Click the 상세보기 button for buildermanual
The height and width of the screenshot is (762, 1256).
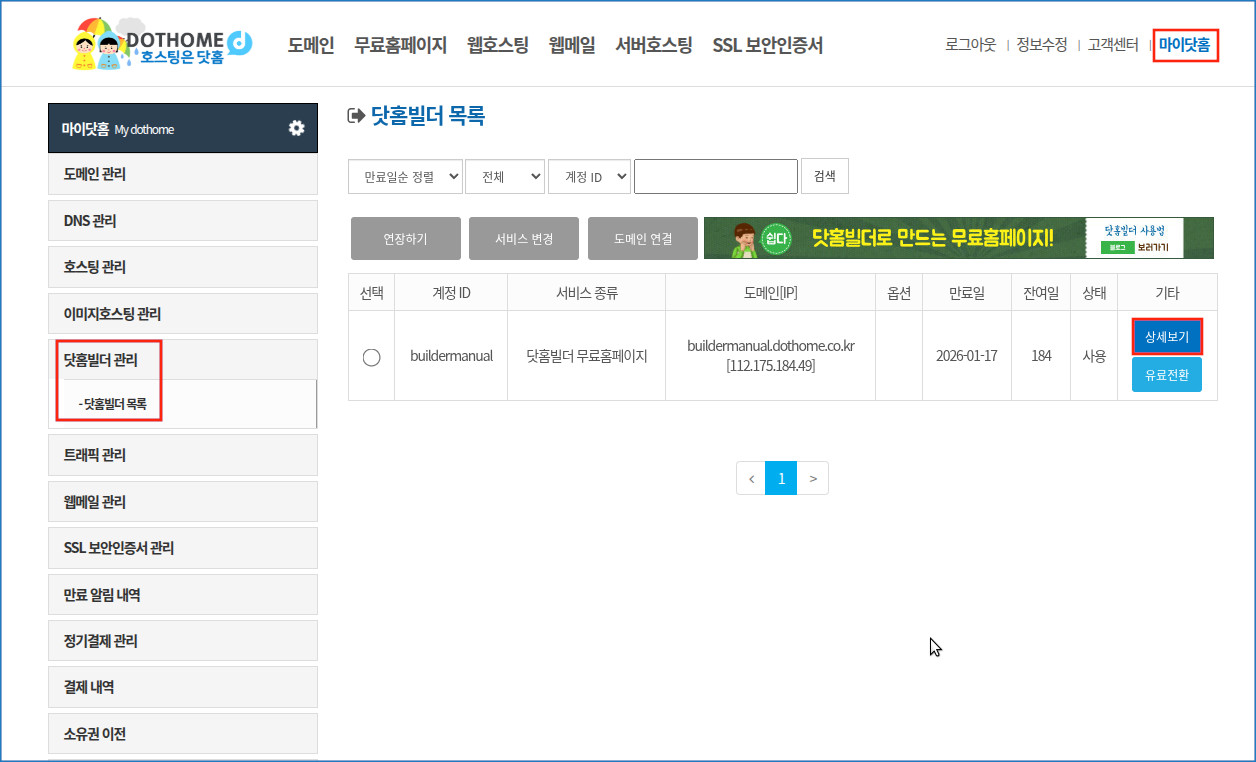[x=1167, y=337]
